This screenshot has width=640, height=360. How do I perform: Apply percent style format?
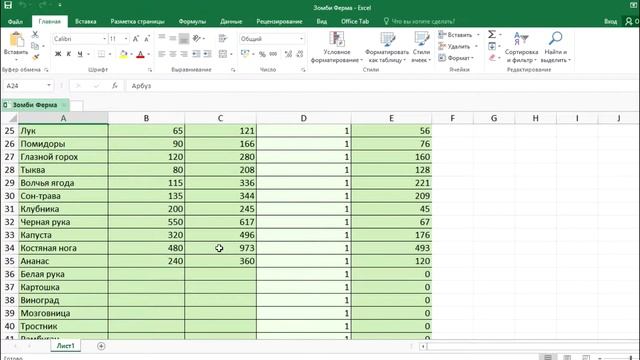262,54
